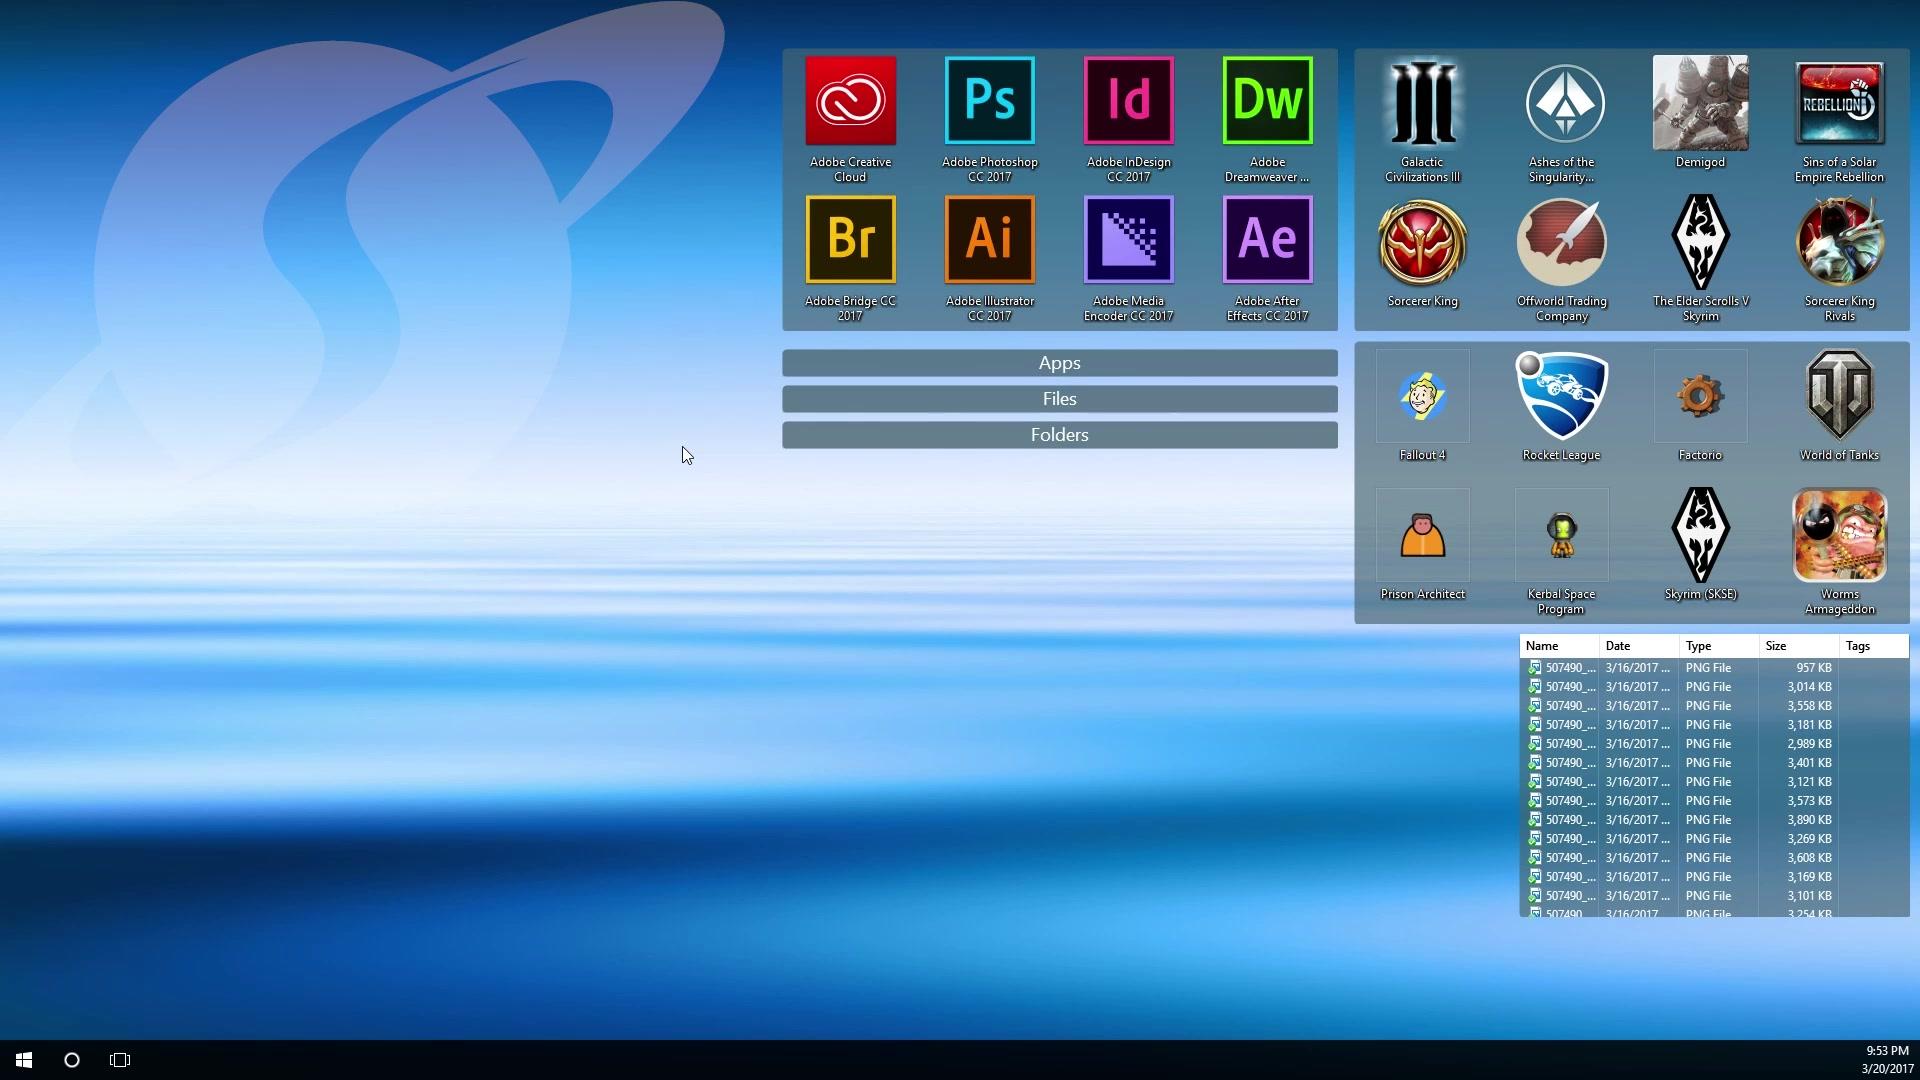This screenshot has width=1920, height=1080.
Task: Sort file list by Size column
Action: [1799, 646]
